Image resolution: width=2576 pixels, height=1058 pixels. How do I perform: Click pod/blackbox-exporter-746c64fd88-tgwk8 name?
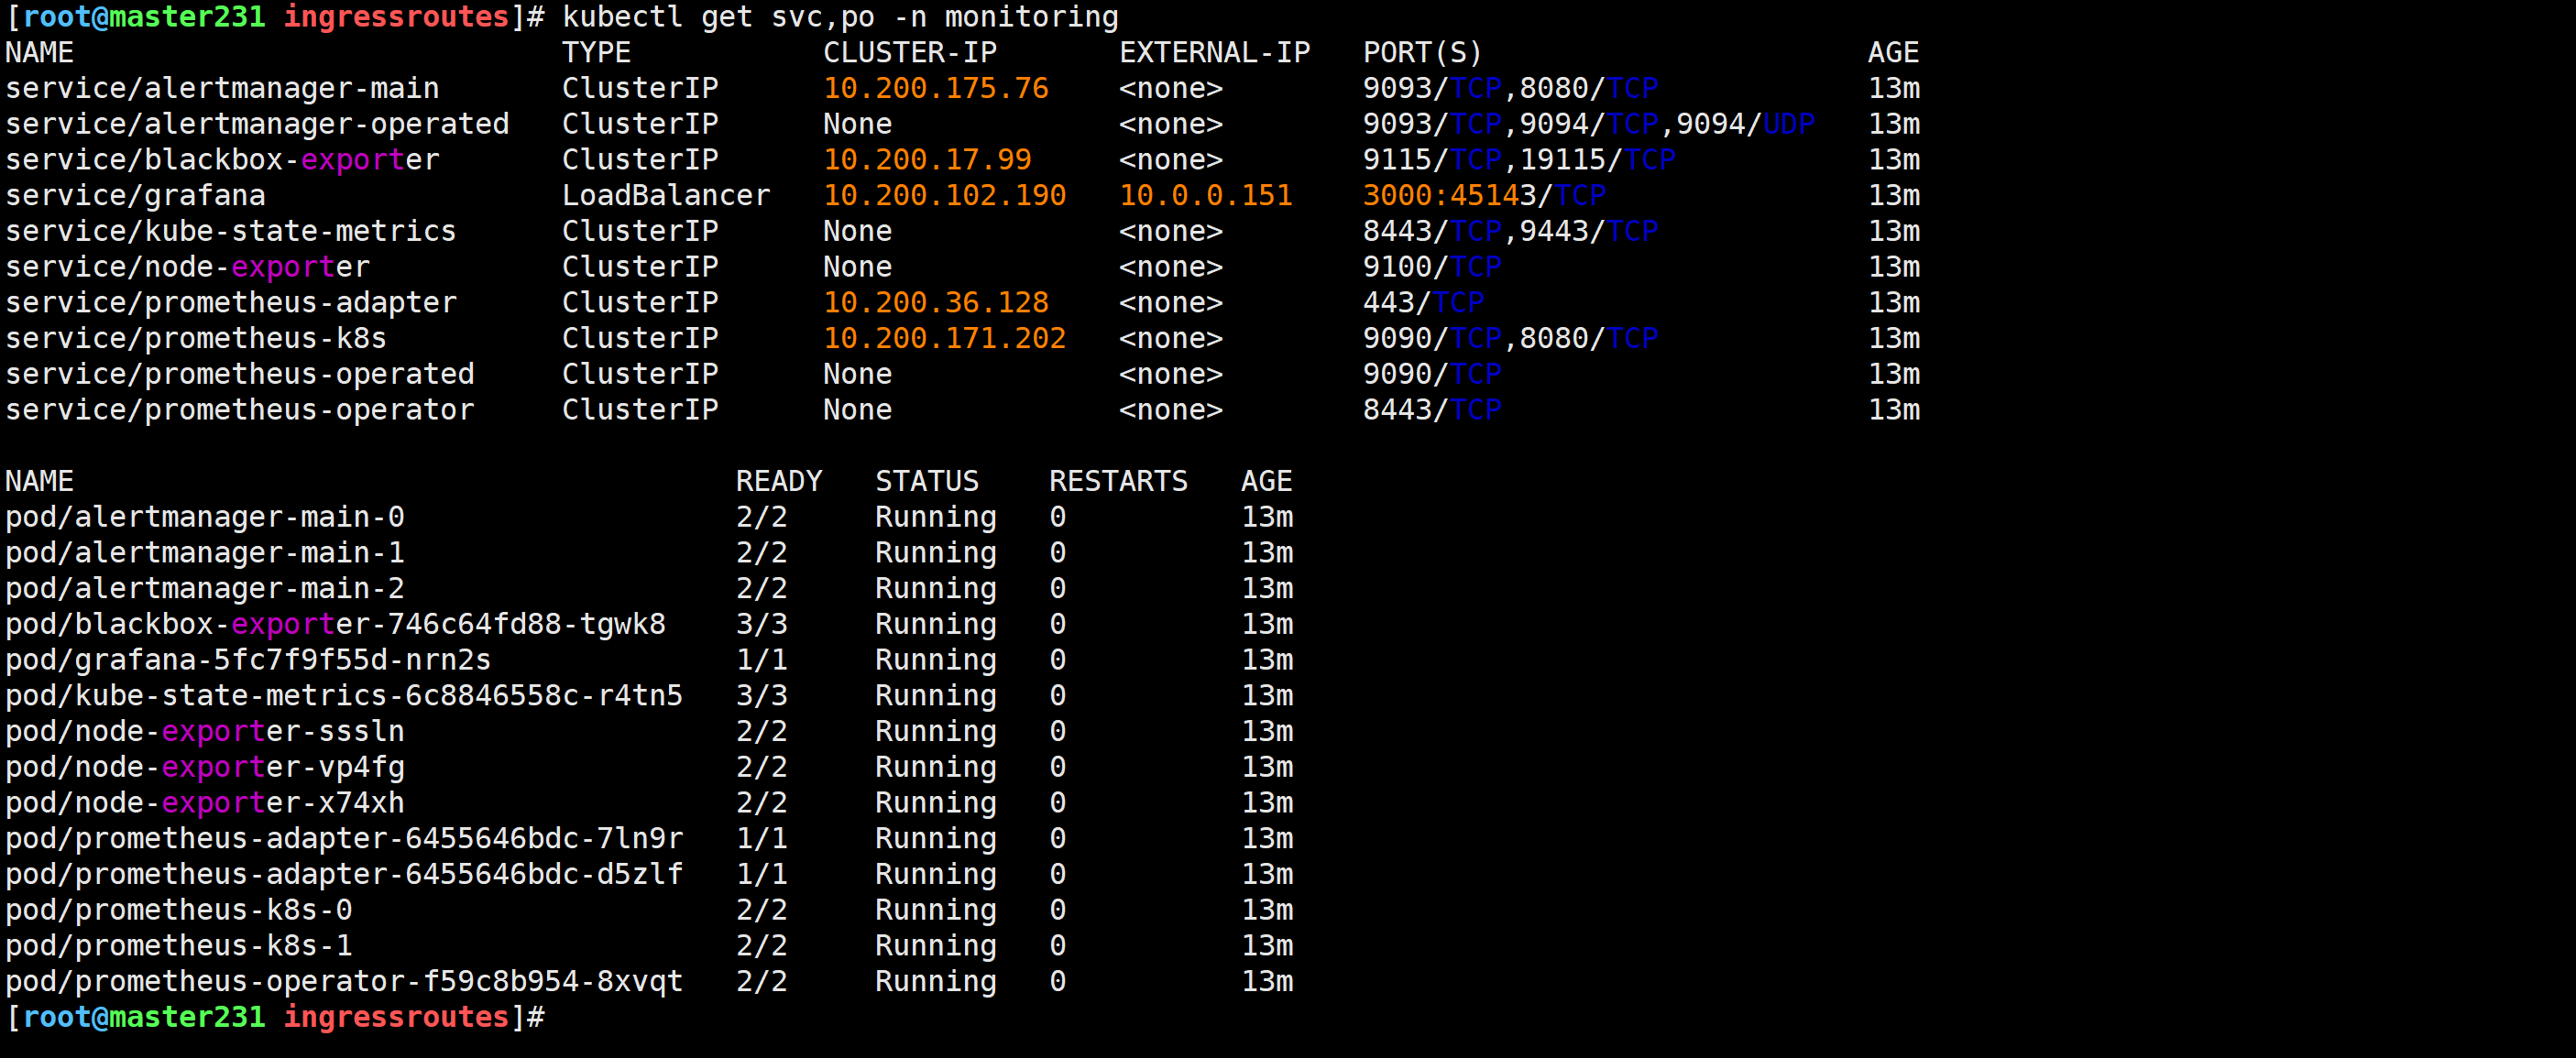click(x=335, y=624)
